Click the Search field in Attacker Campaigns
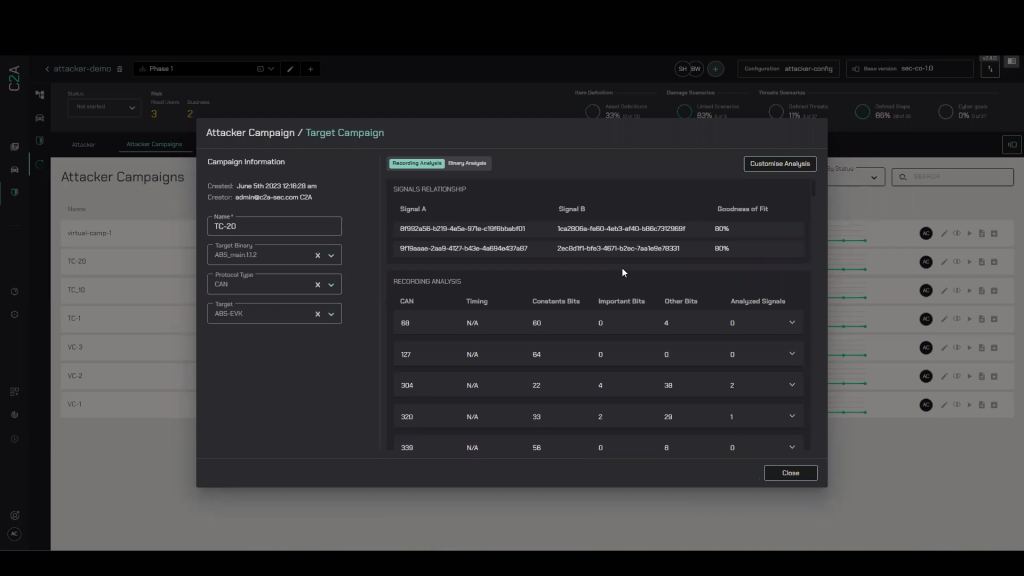1024x576 pixels. [952, 177]
